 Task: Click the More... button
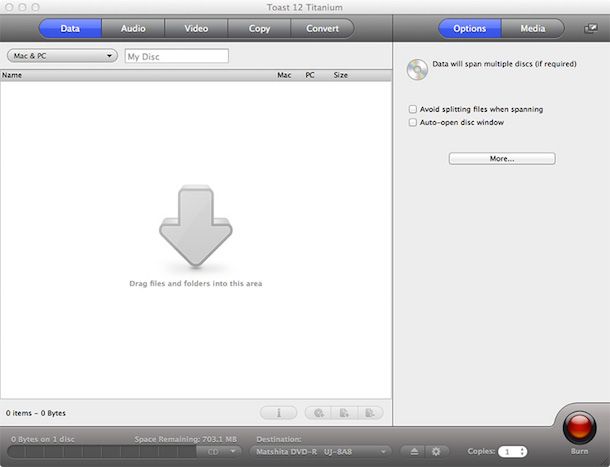tap(501, 158)
